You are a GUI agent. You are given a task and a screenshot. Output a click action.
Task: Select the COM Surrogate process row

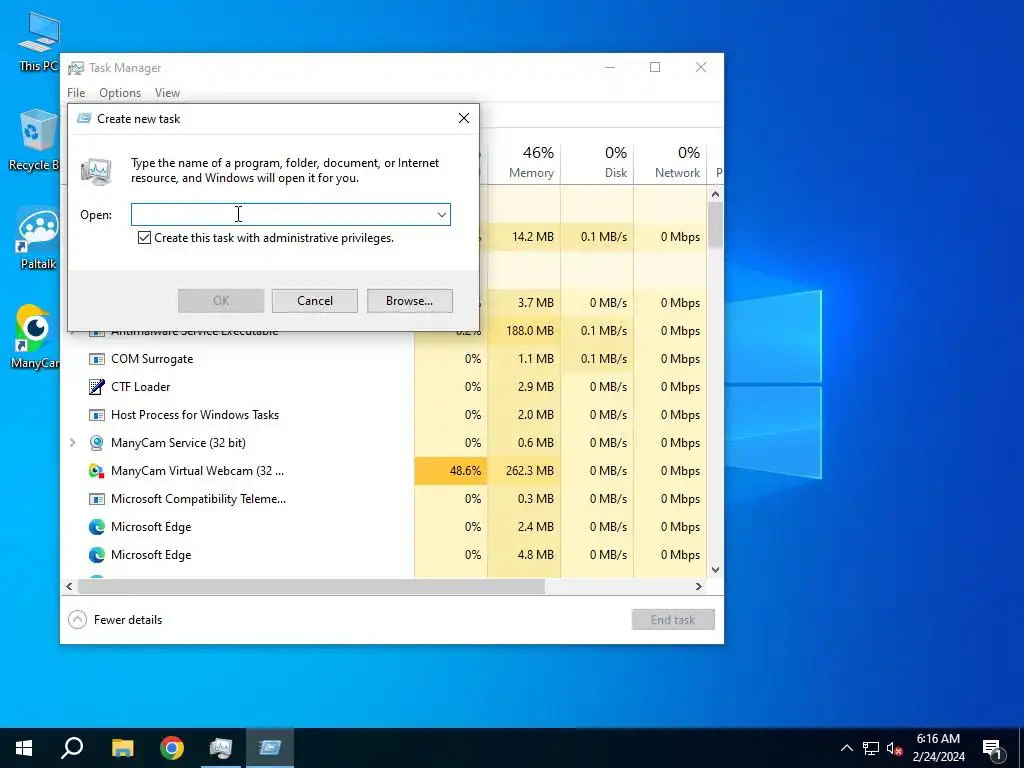(x=385, y=359)
